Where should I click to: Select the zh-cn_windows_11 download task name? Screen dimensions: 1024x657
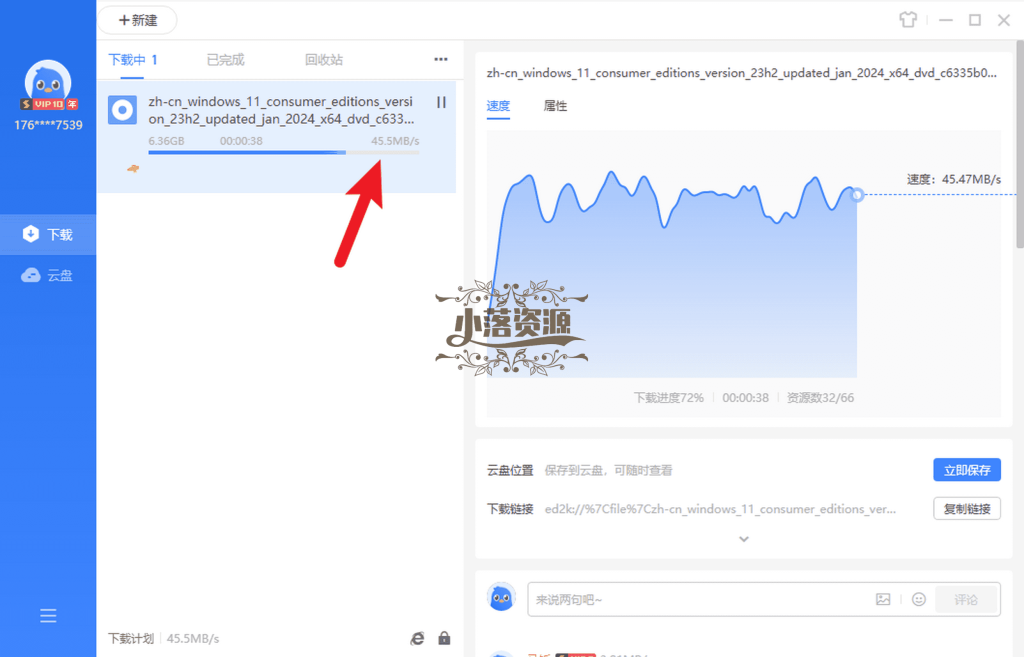coord(281,110)
